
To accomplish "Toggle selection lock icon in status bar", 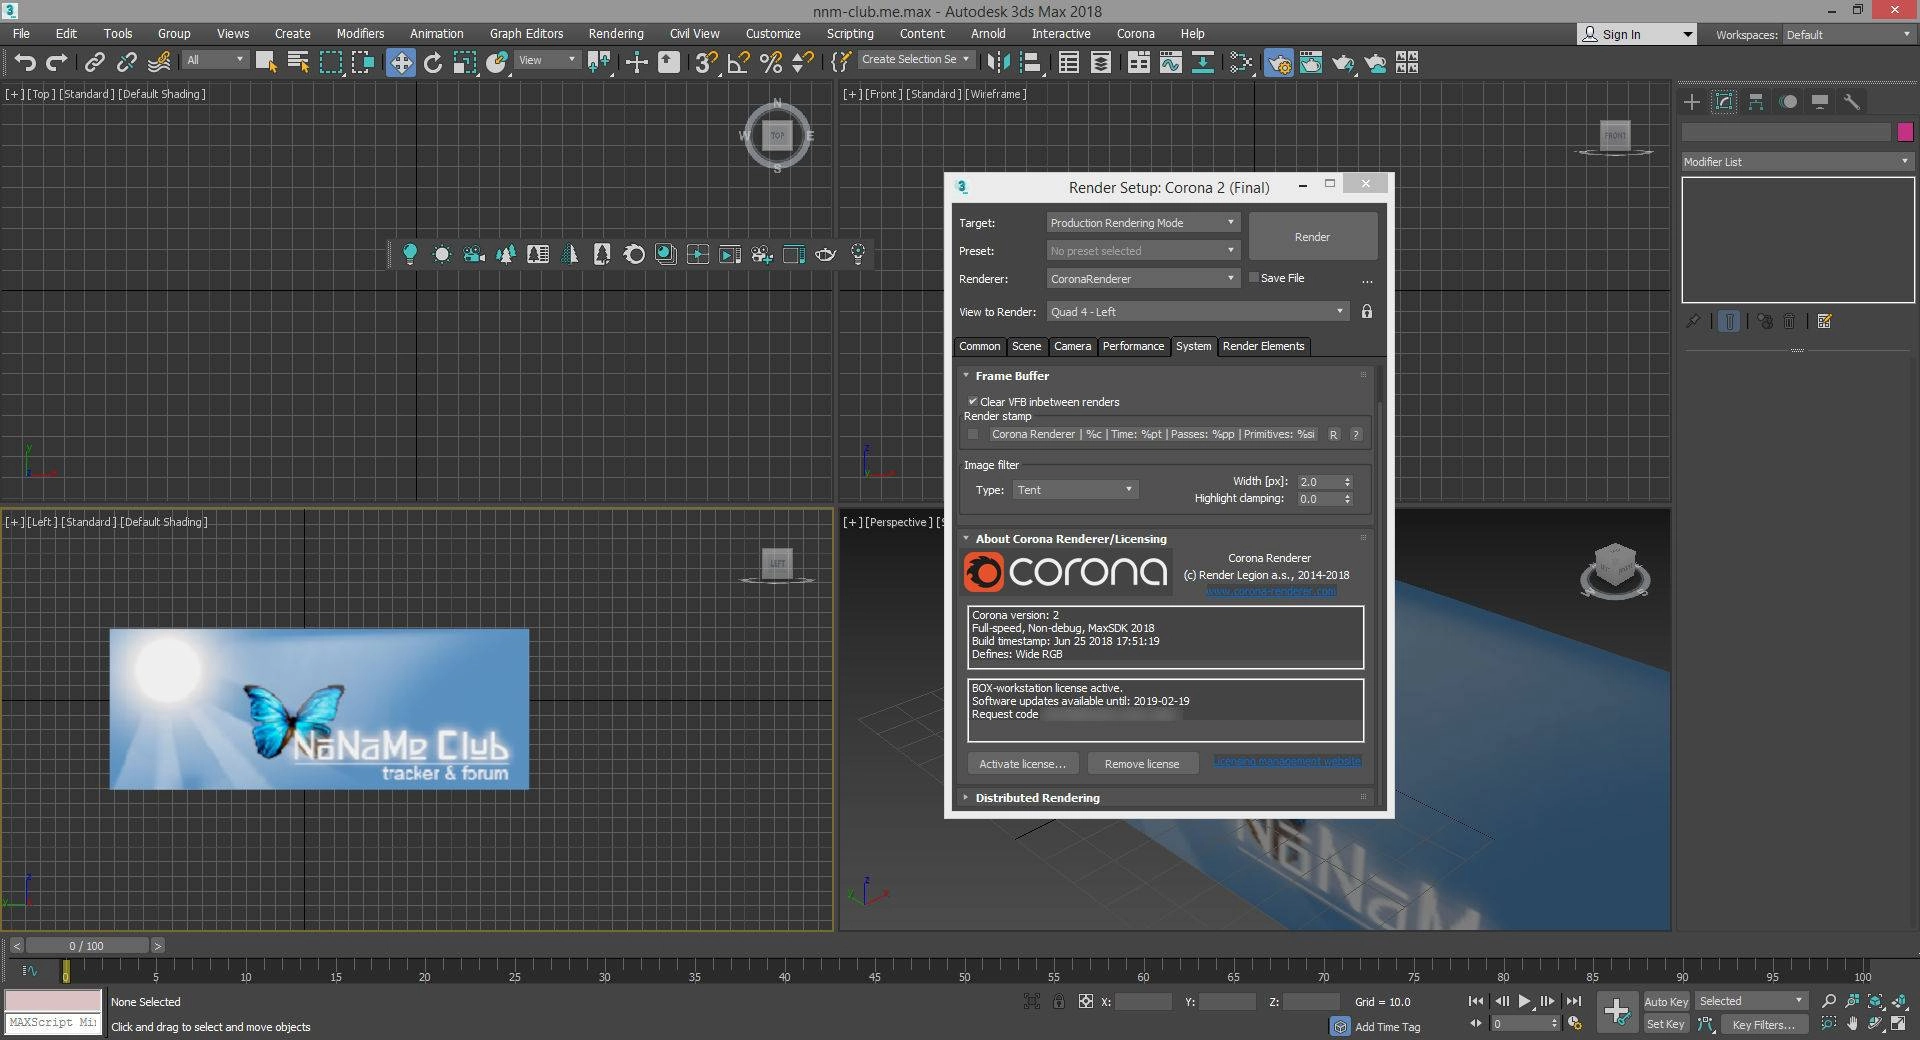I will click(1058, 1001).
